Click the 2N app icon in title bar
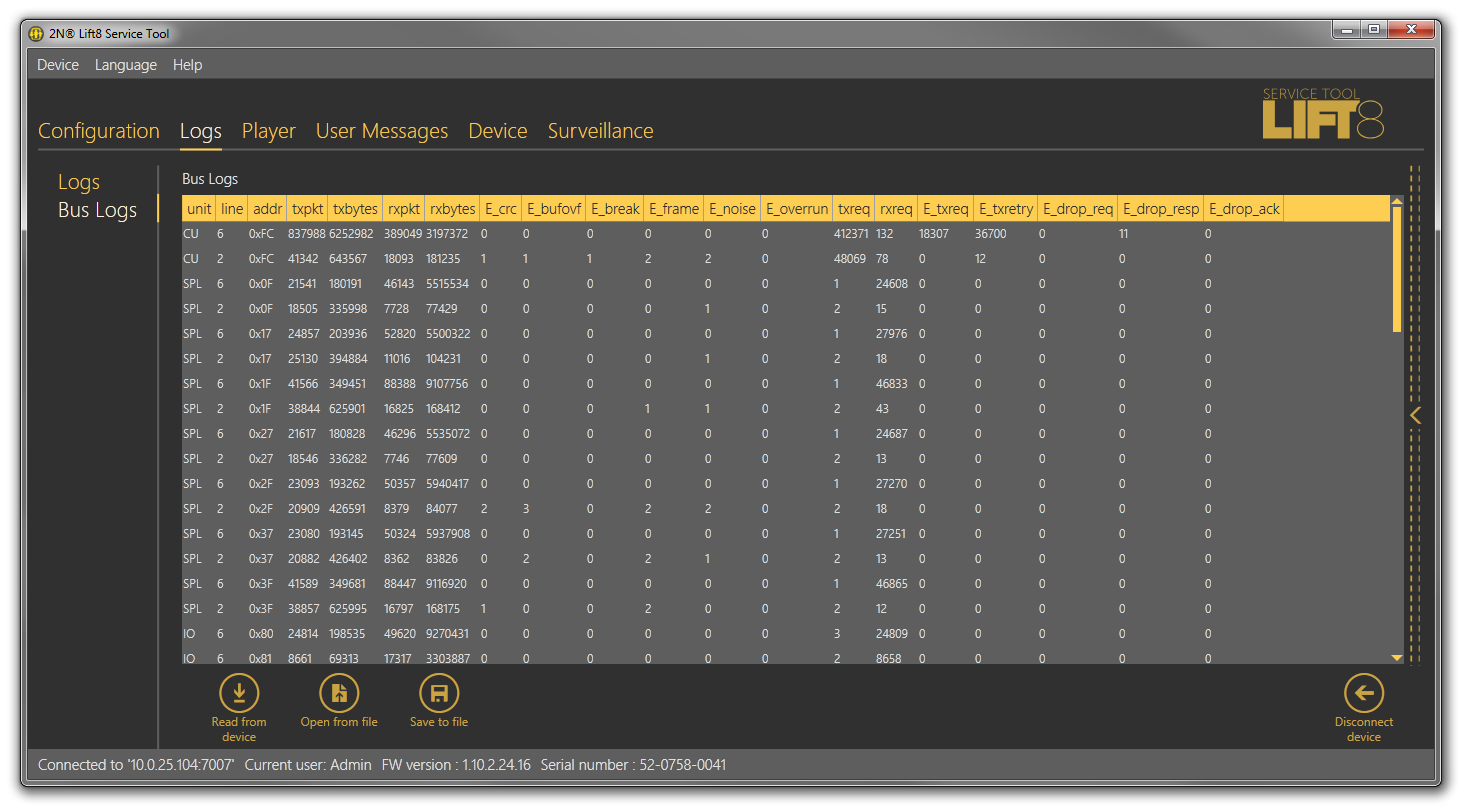 click(x=36, y=33)
